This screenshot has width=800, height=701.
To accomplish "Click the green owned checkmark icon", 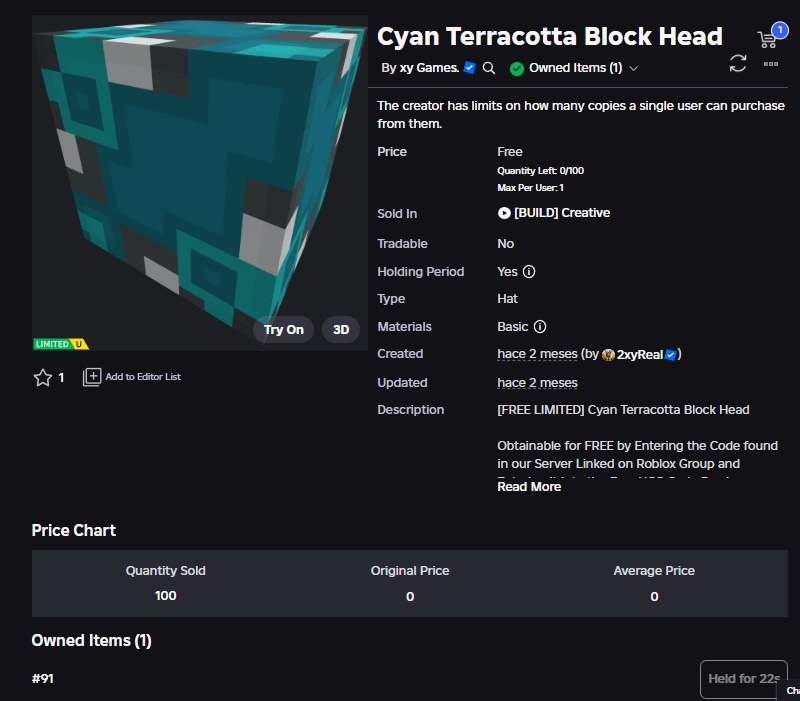I will (x=517, y=68).
